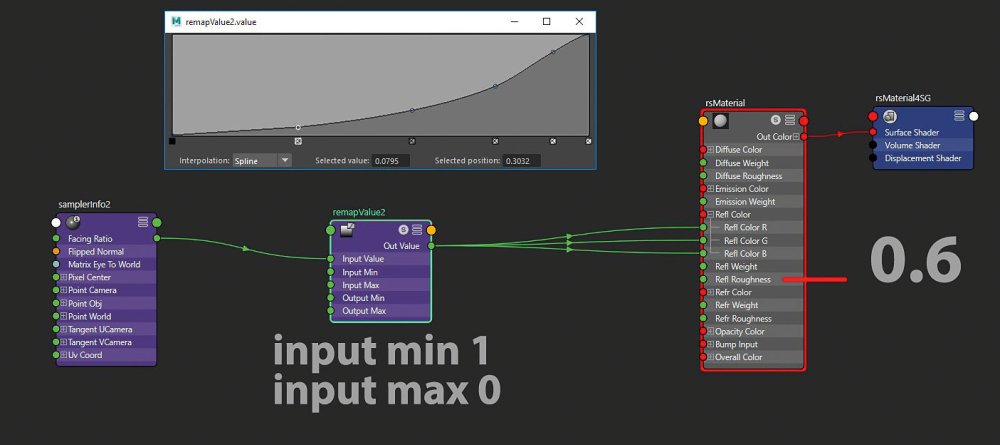This screenshot has width=1000, height=445.
Task: Select the curve point at position 0.3032
Action: 298,128
